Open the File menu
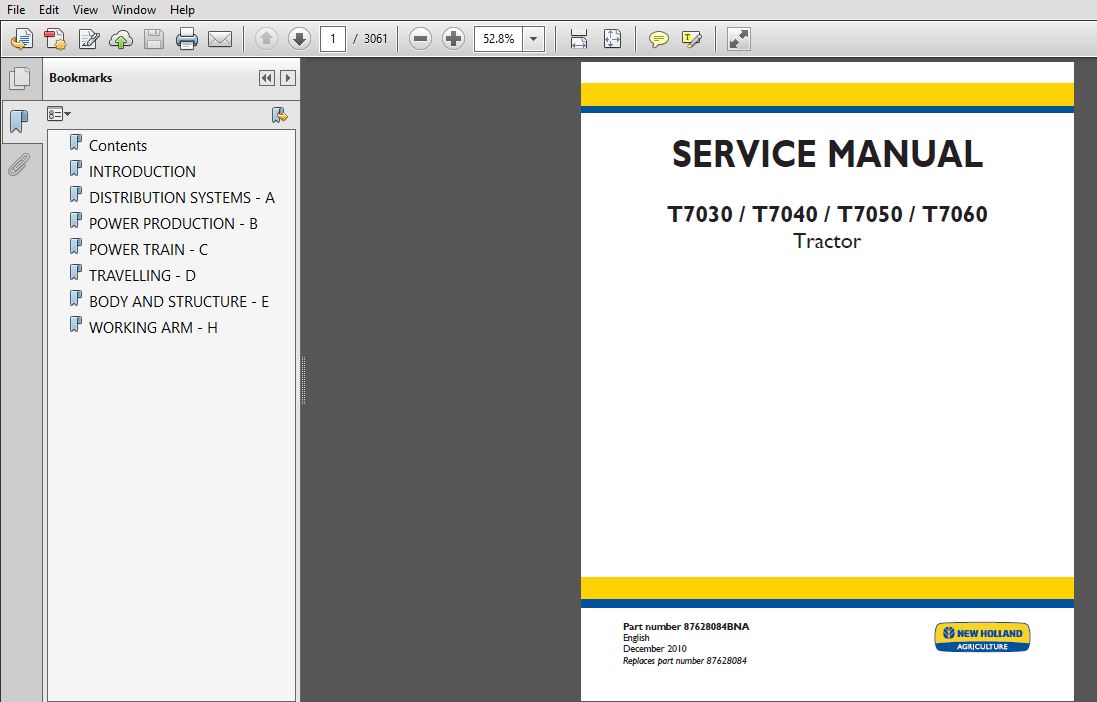This screenshot has width=1097, height=702. point(15,10)
